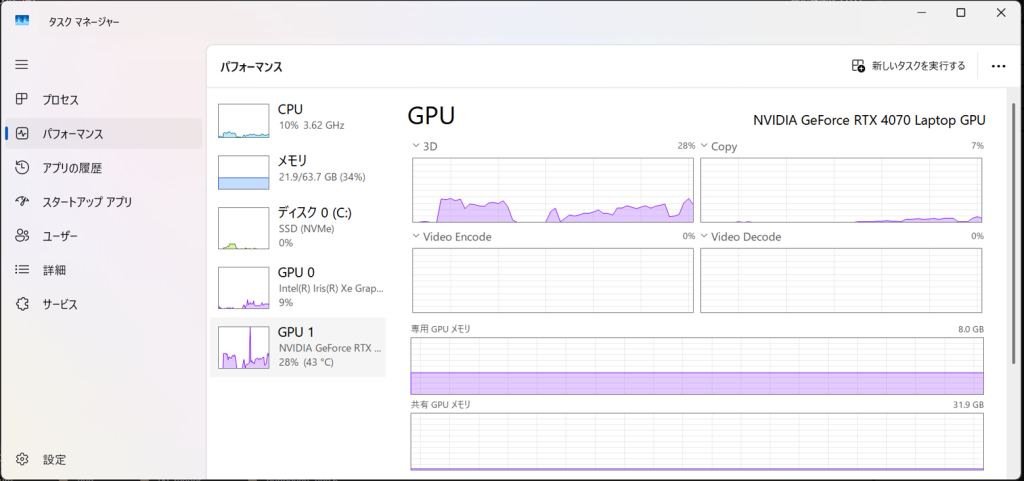Select Disk 0 (C:) performance entry
Viewport: 1024px width, 481px height.
[300, 227]
